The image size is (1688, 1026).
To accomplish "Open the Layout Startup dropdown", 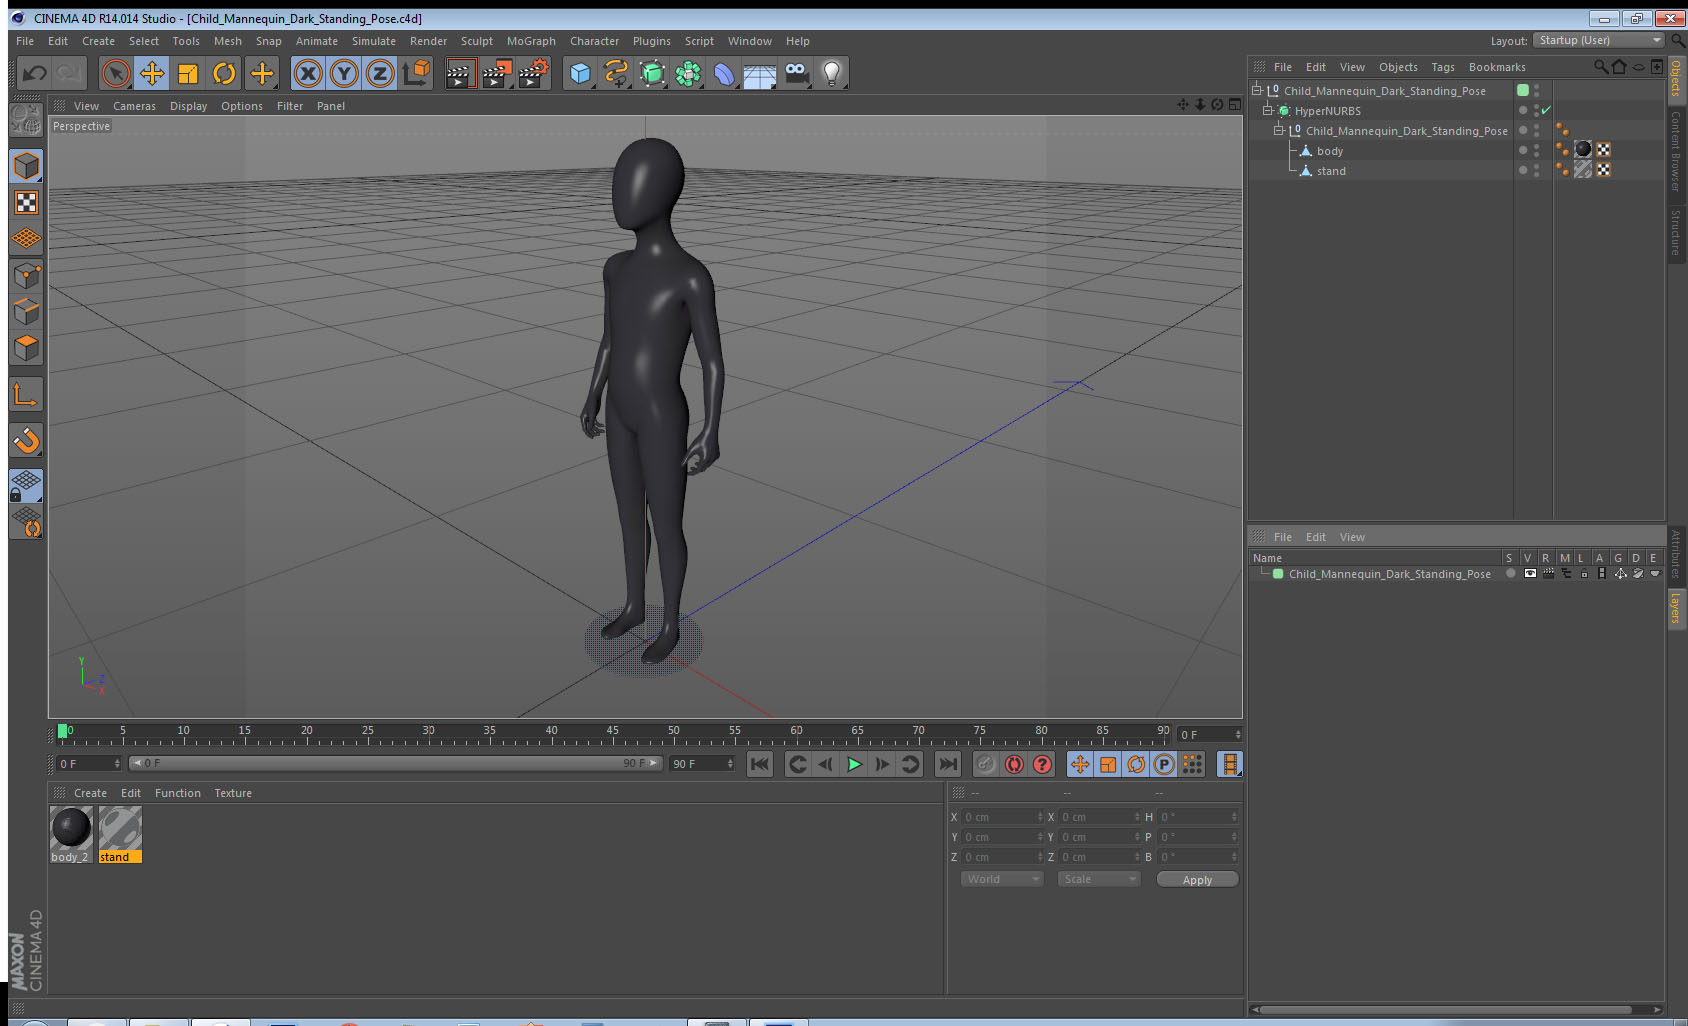I will point(1598,40).
